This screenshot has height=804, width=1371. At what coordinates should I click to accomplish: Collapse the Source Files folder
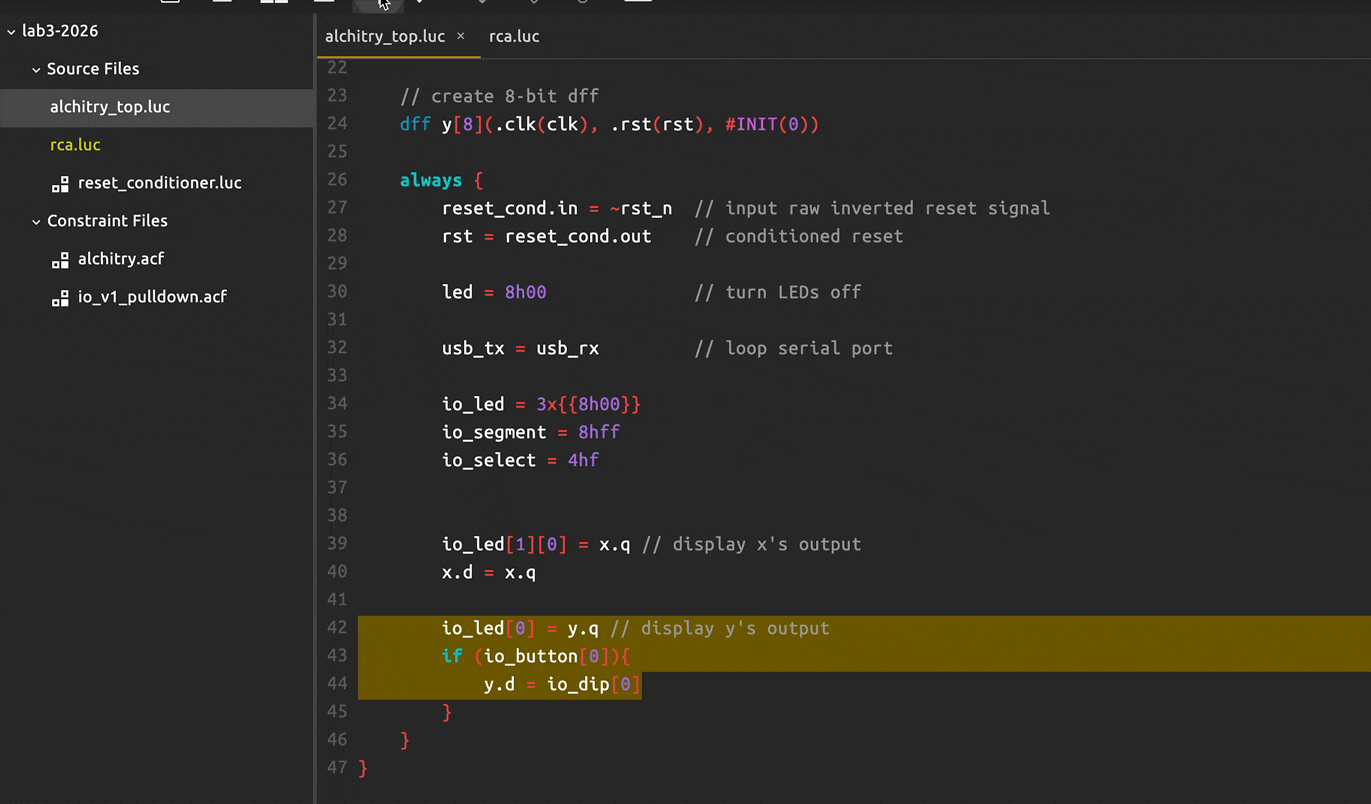36,69
